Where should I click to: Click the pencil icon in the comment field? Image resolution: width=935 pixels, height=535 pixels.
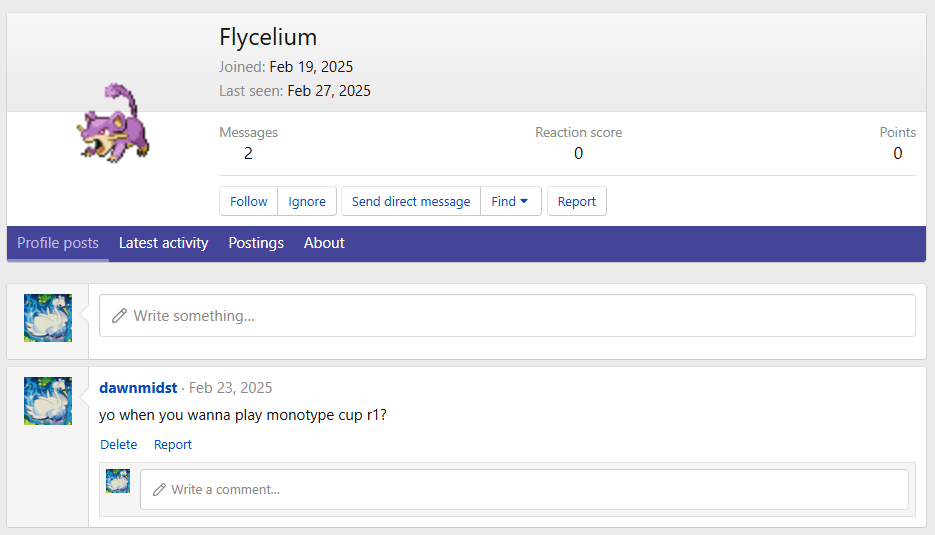(159, 490)
